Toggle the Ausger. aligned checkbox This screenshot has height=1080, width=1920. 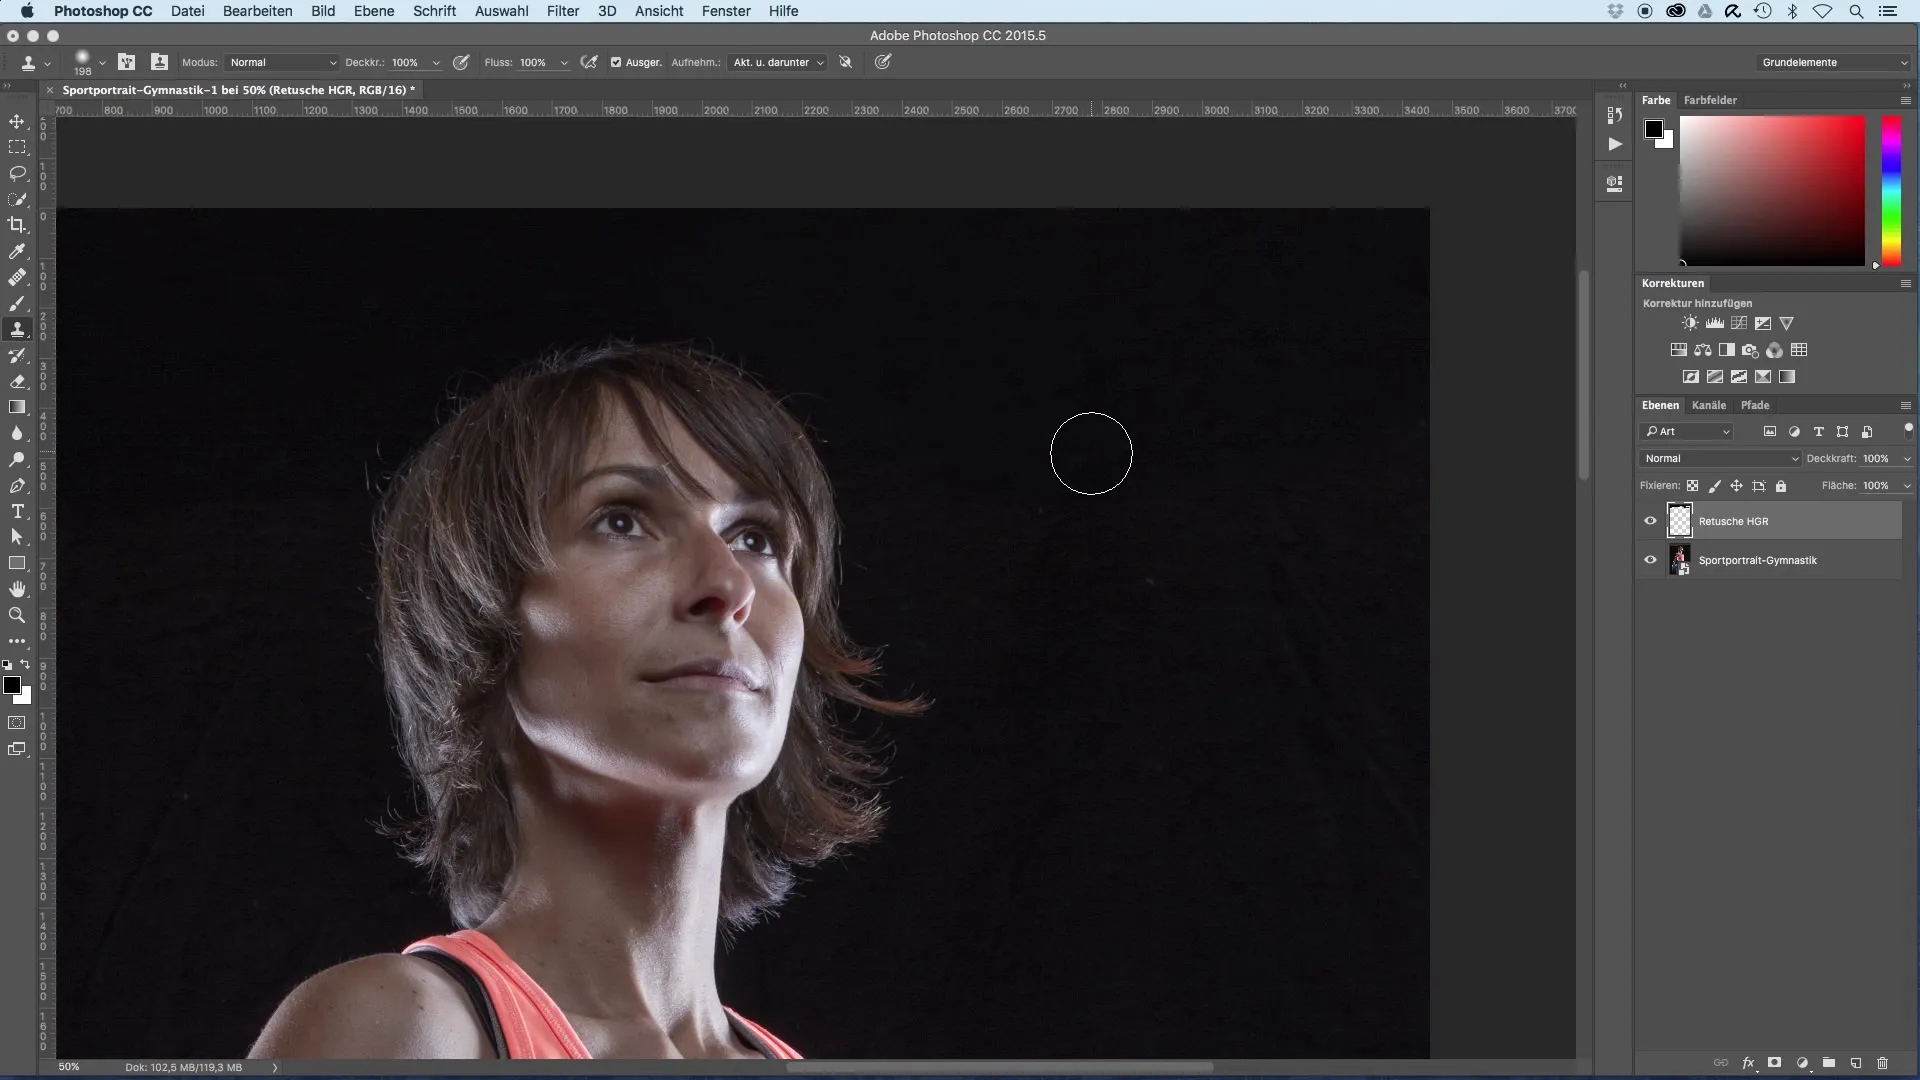point(616,62)
